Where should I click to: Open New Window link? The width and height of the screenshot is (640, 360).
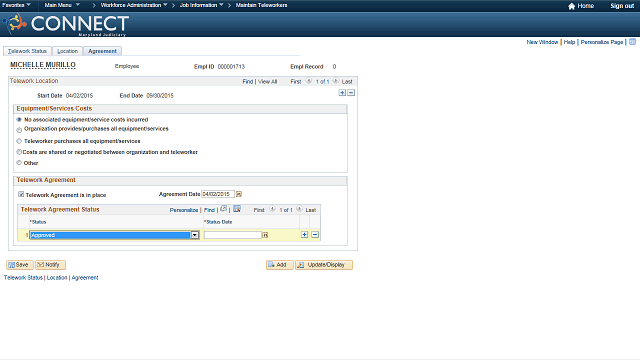(542, 42)
